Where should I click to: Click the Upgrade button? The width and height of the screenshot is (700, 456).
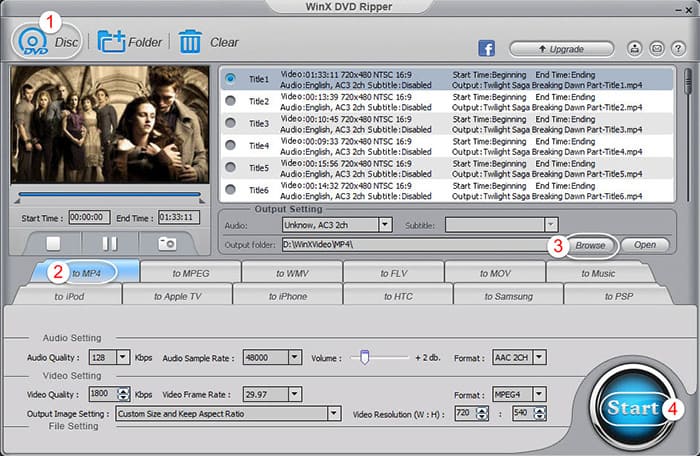(562, 49)
